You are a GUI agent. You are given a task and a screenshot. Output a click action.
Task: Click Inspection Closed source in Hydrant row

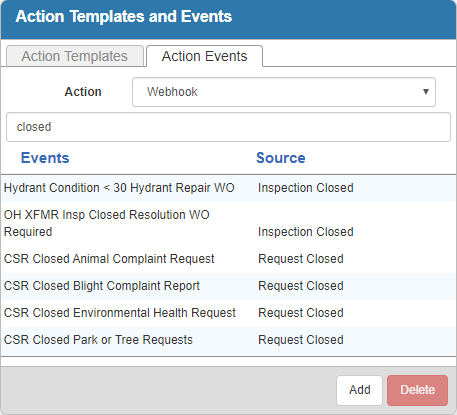point(306,188)
